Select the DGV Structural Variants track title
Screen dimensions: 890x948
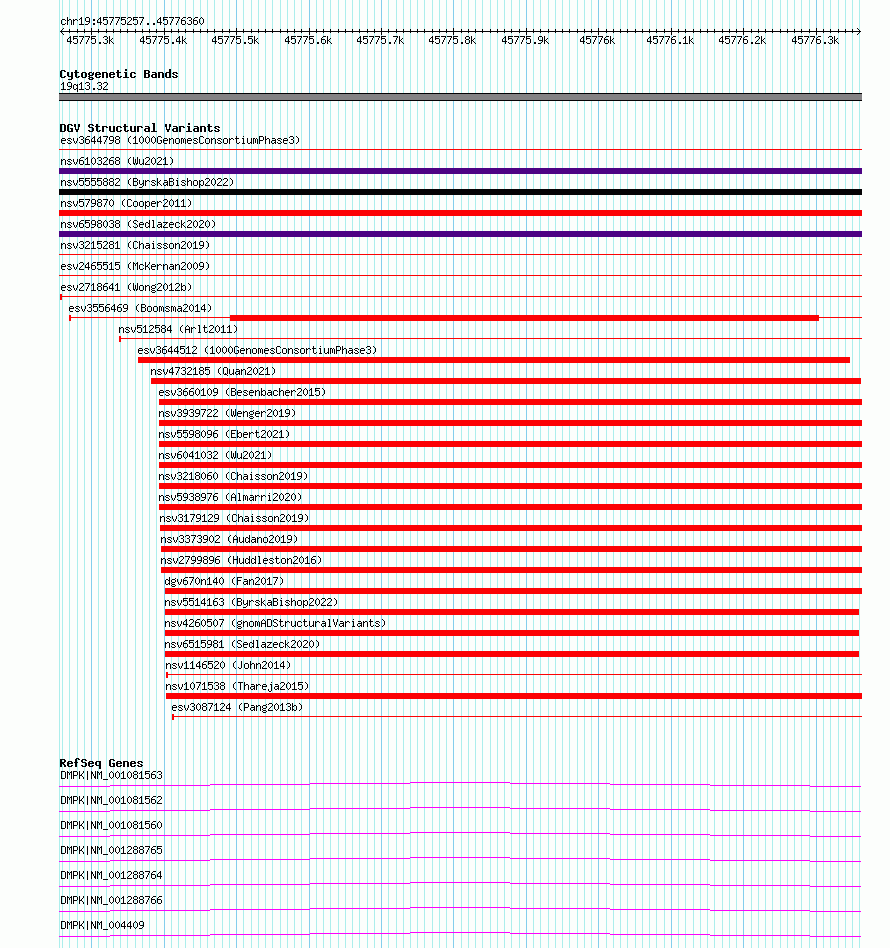click(140, 128)
